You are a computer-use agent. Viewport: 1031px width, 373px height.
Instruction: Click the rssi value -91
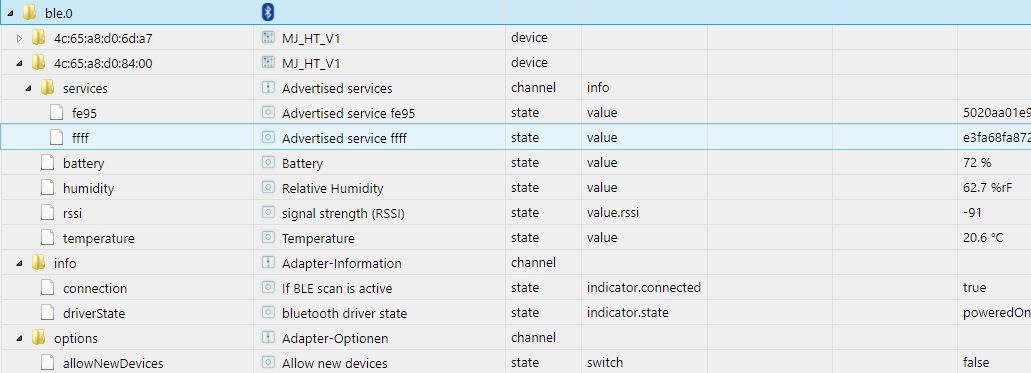(x=972, y=213)
